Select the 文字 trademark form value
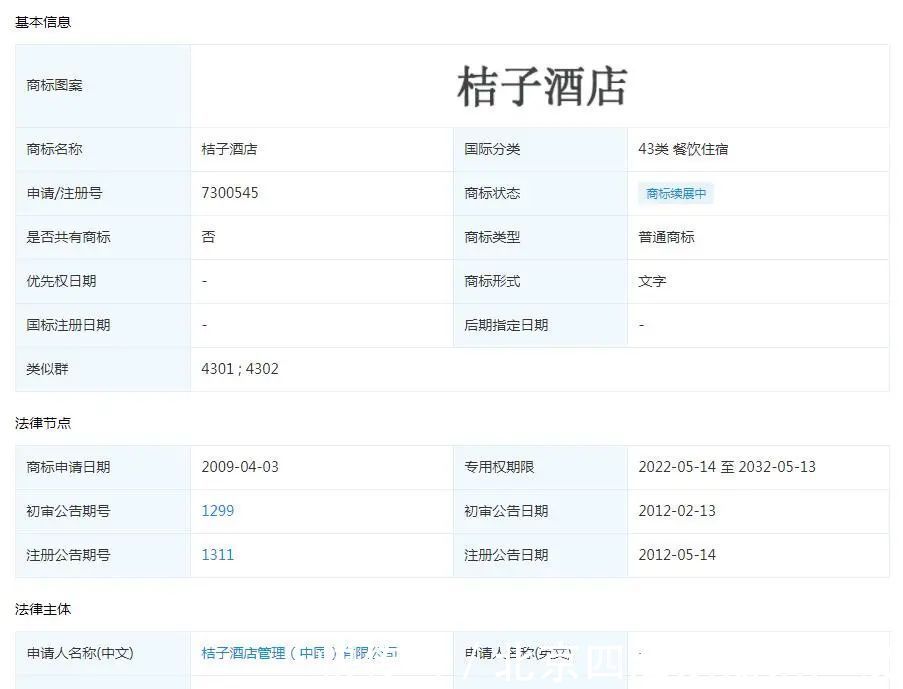This screenshot has width=903, height=689. pos(652,281)
